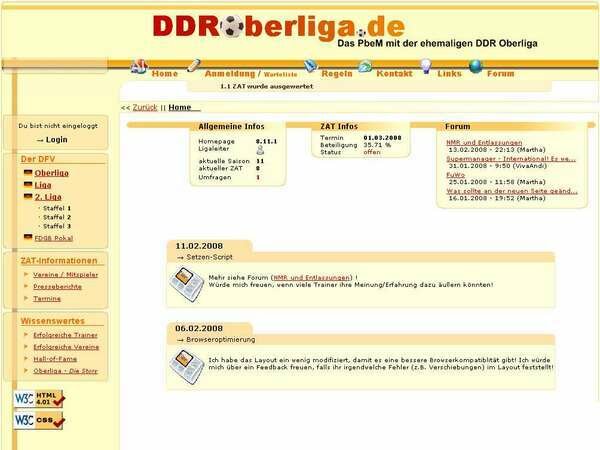The image size is (600, 450).
Task: Click the Home navigation icon
Action: click(x=139, y=67)
